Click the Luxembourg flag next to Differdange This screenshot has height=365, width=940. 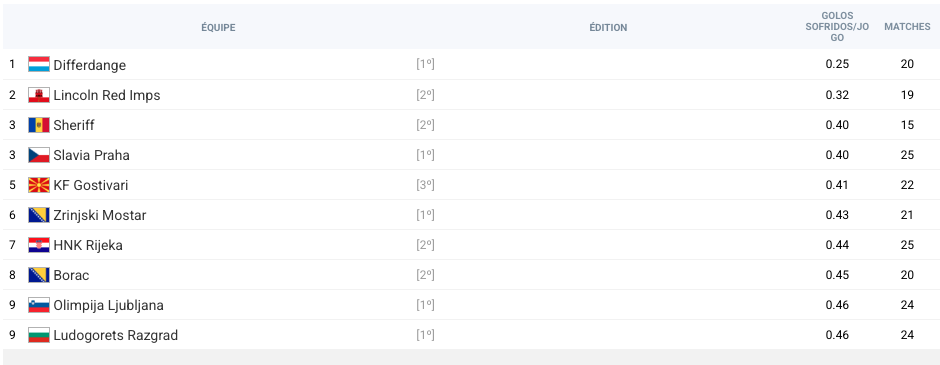pyautogui.click(x=39, y=65)
